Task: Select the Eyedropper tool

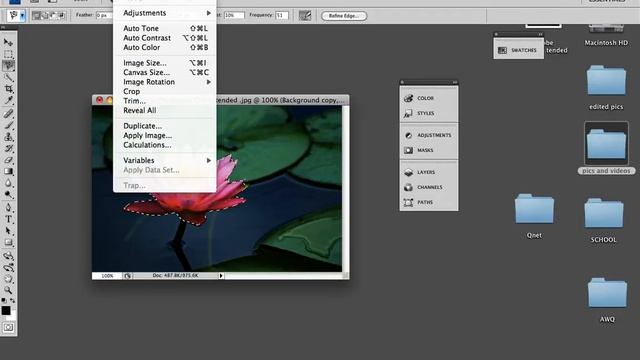Action: point(8,100)
